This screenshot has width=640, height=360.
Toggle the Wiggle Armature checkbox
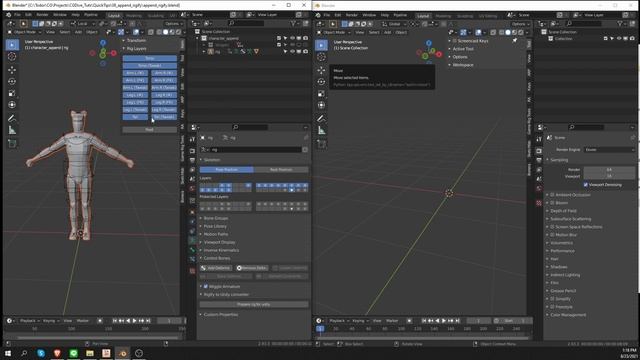206,287
